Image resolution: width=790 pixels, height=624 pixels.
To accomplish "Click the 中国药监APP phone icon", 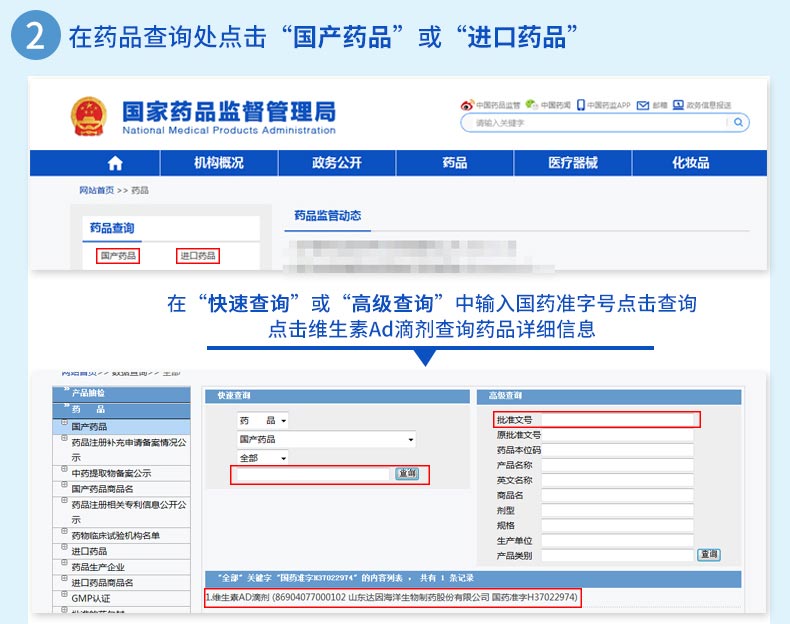I will point(581,104).
